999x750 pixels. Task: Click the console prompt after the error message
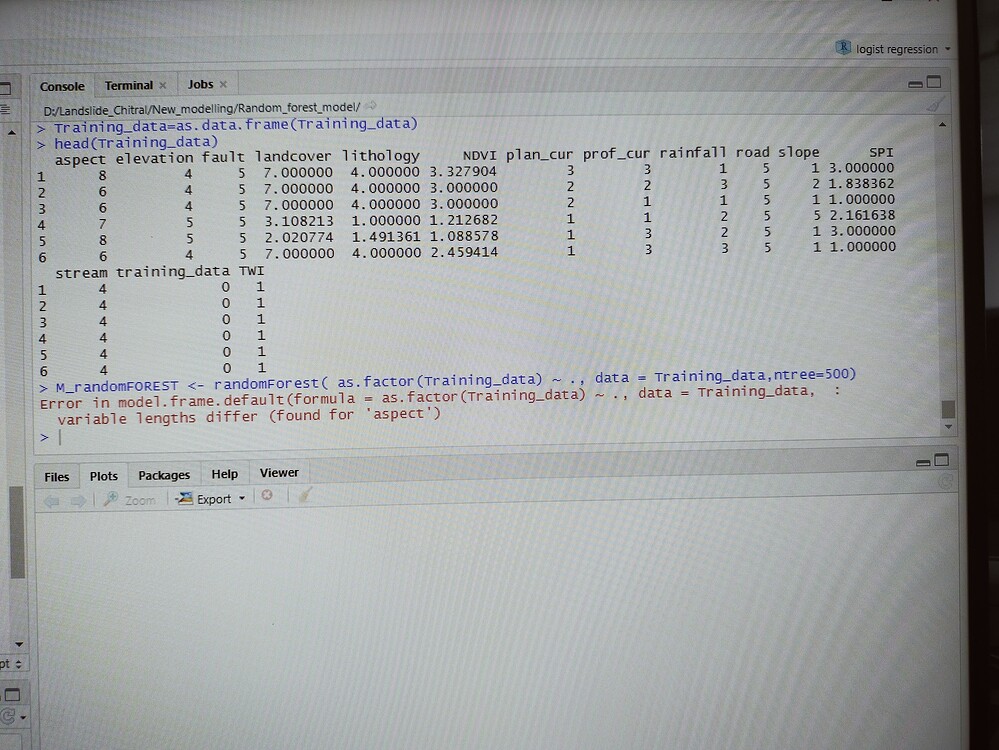[60, 437]
